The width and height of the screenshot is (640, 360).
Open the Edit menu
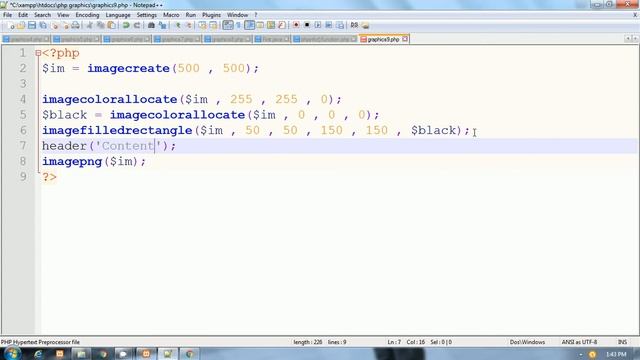23,15
